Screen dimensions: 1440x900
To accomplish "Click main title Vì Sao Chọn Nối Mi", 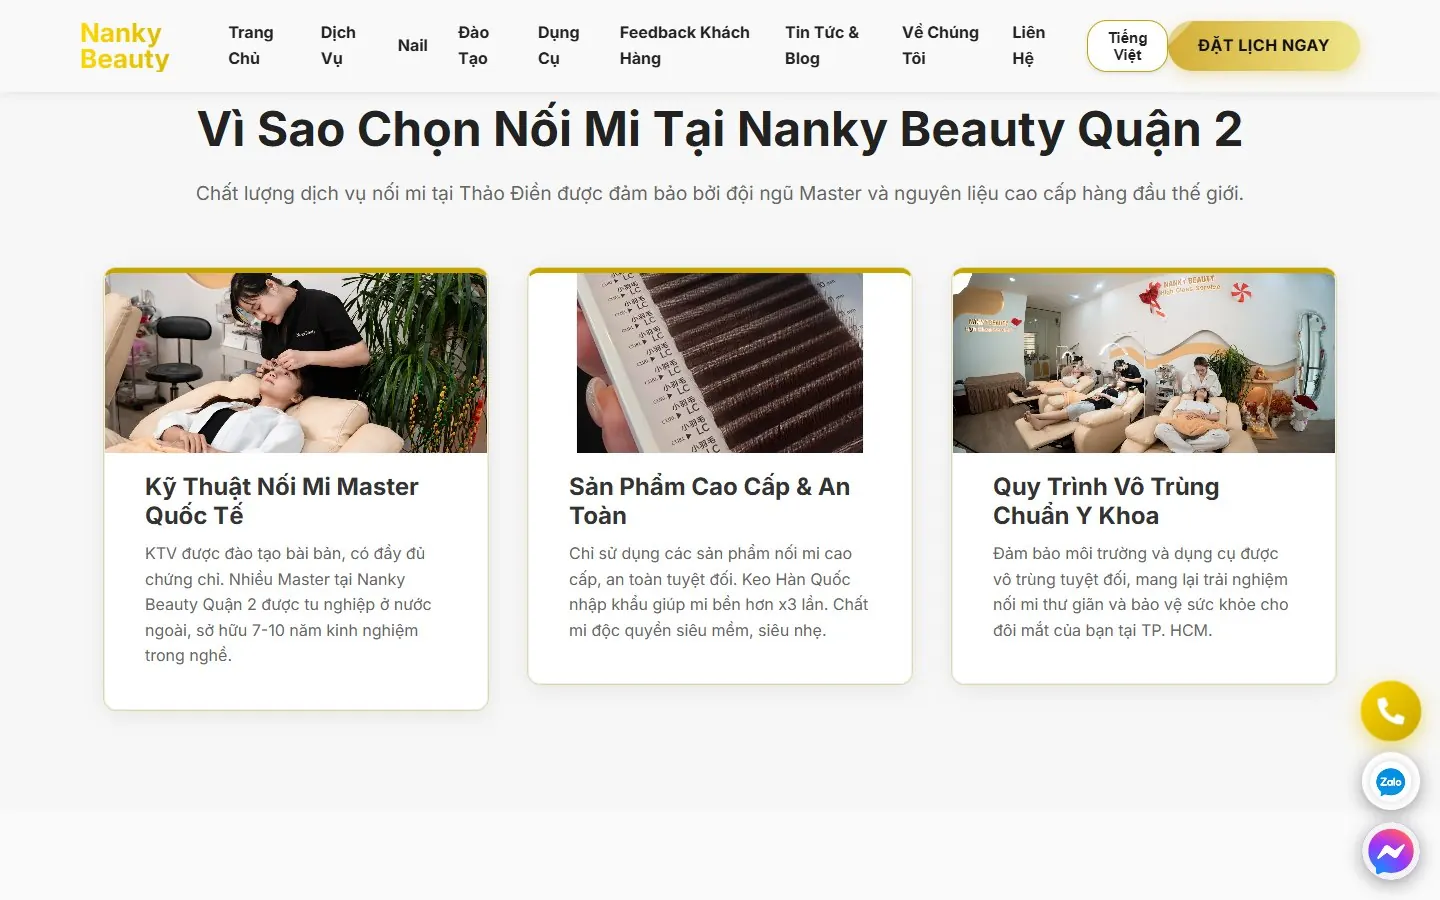I will tap(720, 129).
